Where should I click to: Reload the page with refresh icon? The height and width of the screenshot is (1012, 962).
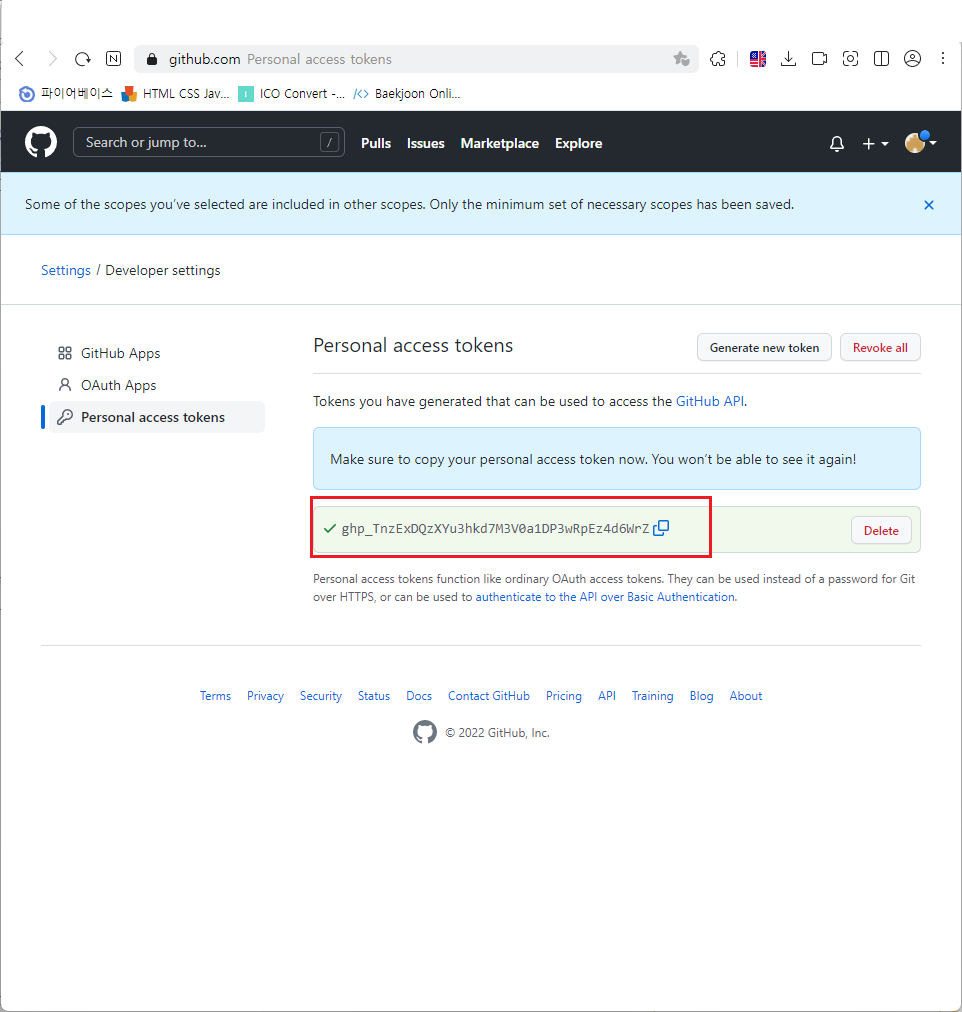point(83,59)
